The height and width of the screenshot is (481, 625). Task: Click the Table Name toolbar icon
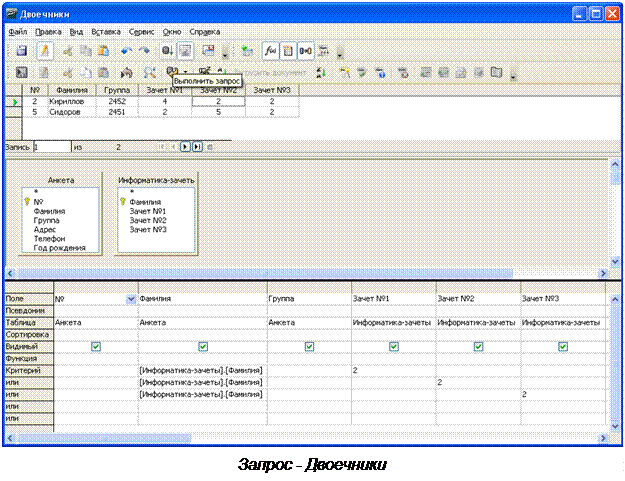[x=288, y=50]
